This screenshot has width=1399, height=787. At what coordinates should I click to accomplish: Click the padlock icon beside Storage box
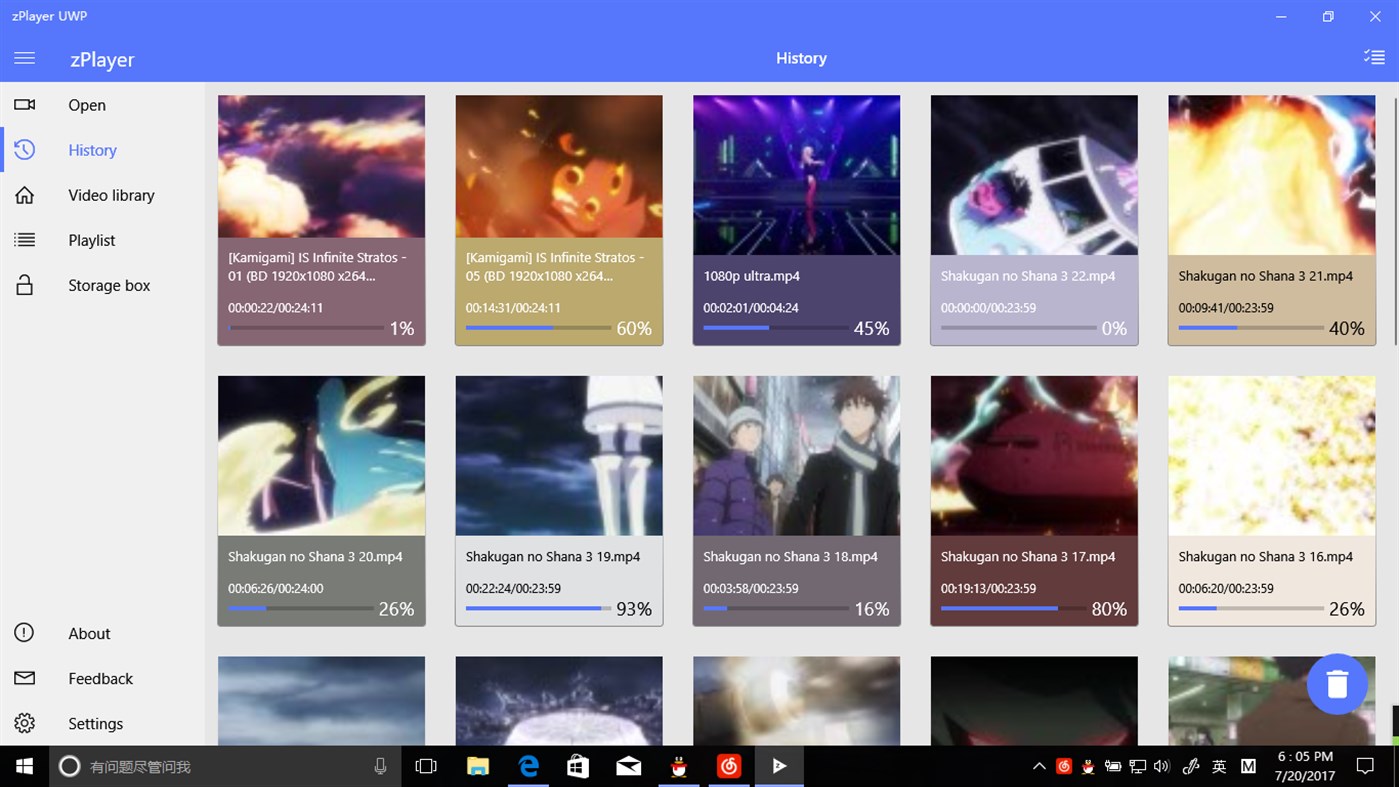pos(24,285)
